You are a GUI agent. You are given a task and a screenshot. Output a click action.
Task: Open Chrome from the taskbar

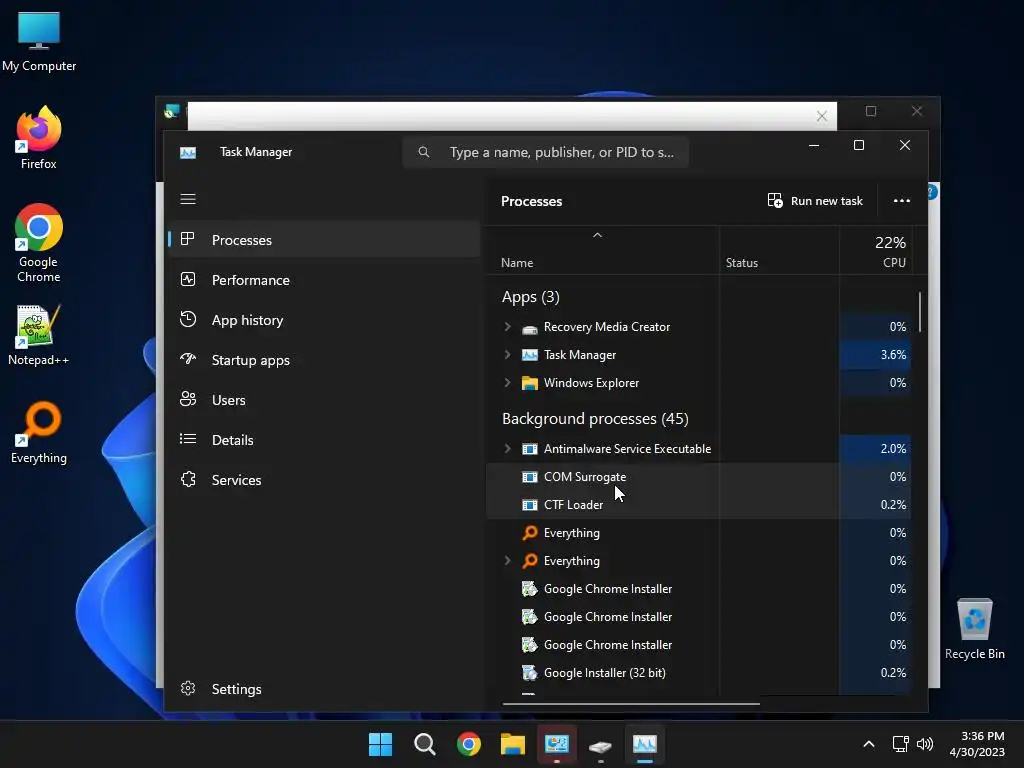pyautogui.click(x=468, y=744)
